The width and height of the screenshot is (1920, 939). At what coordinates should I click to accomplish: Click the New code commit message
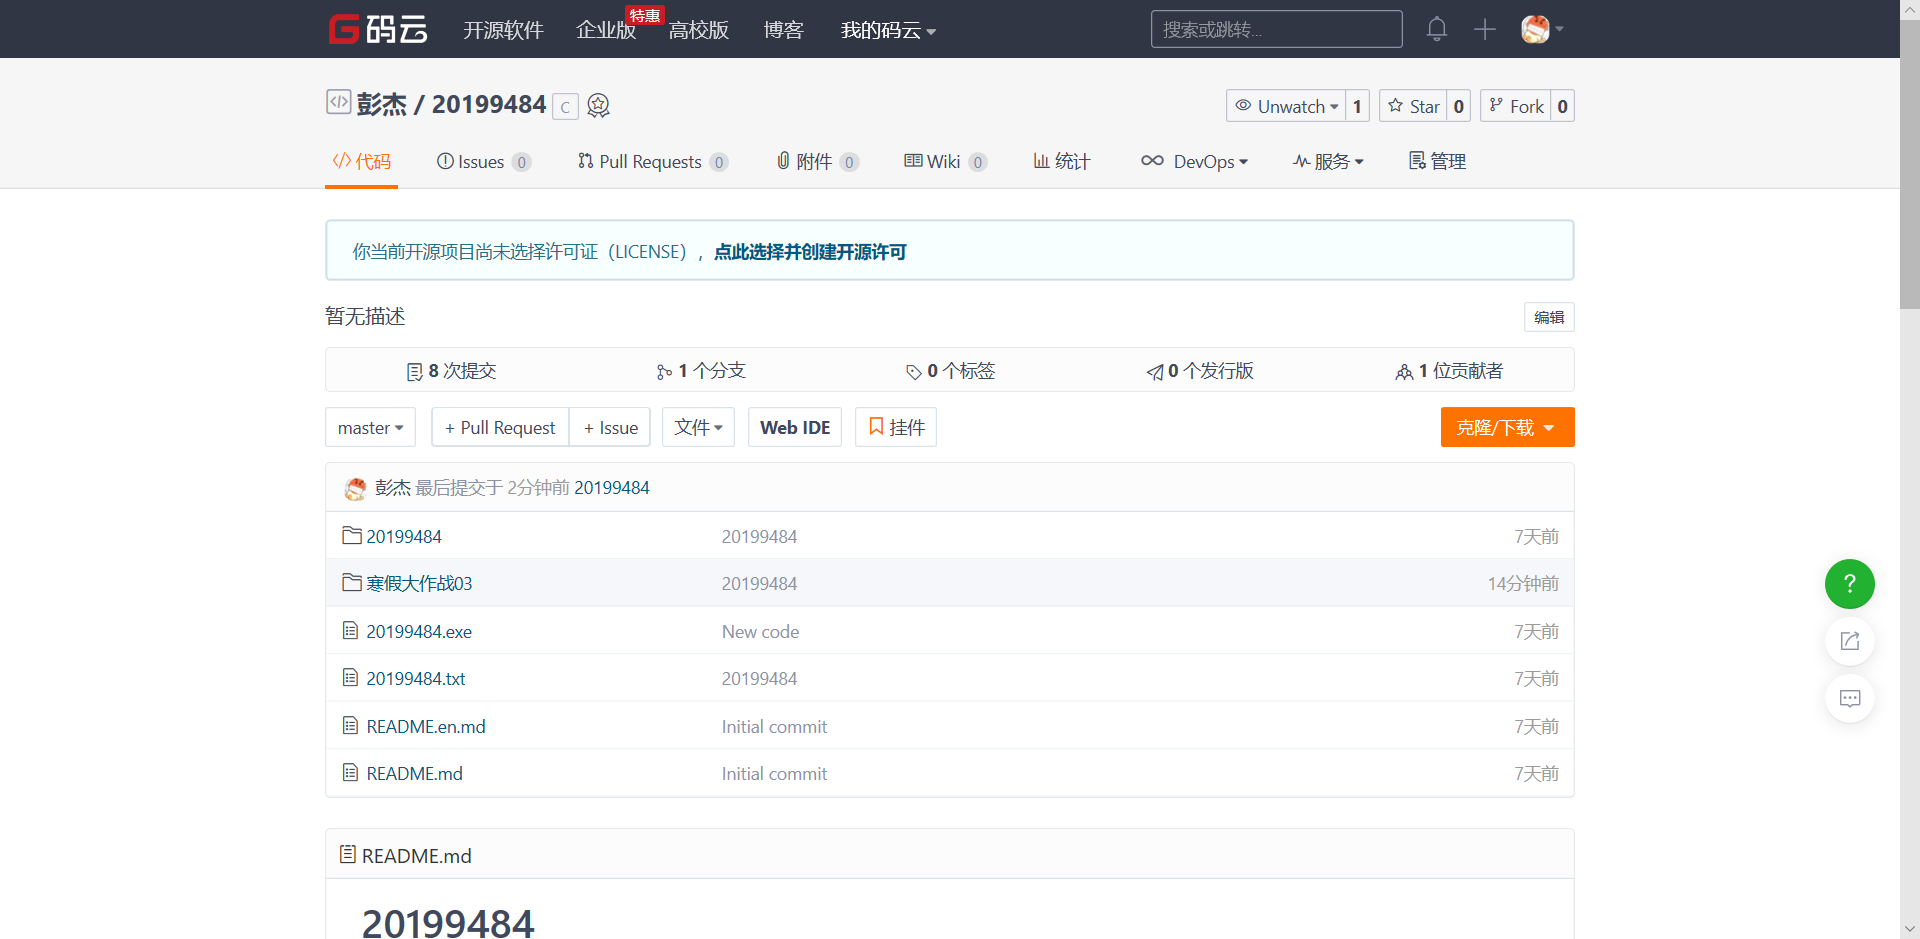coord(760,631)
